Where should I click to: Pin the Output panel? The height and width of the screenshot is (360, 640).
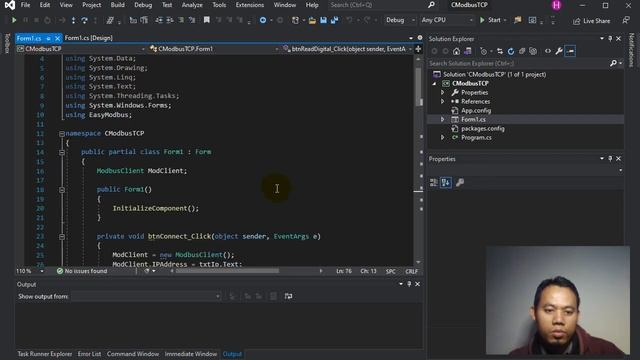(x=409, y=284)
